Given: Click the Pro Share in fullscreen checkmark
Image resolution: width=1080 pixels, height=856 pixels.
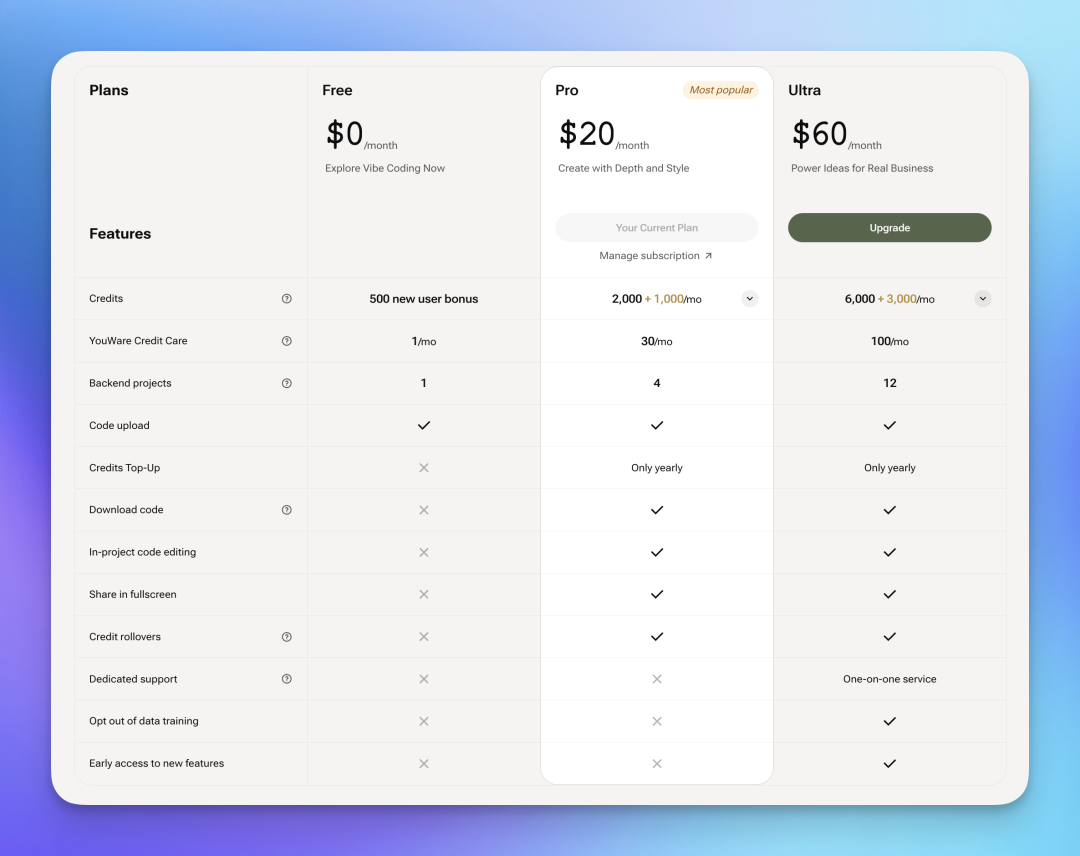Looking at the screenshot, I should point(657,594).
